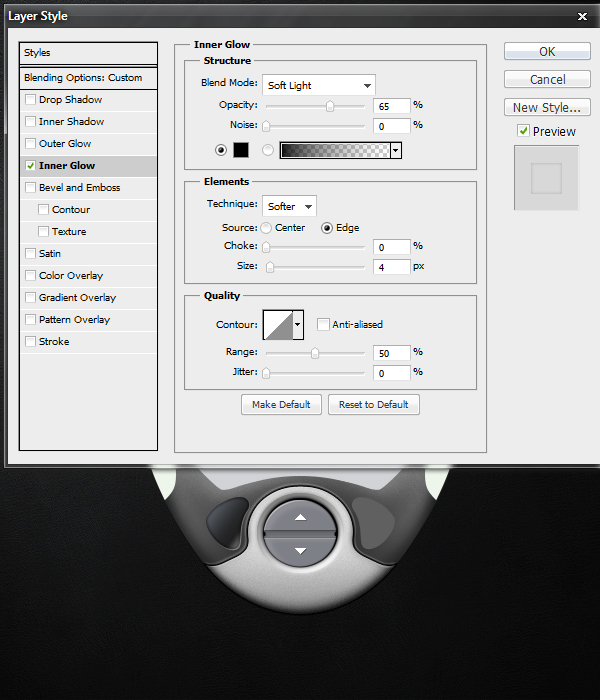Click the OK button
This screenshot has height=700, width=600.
pos(547,51)
